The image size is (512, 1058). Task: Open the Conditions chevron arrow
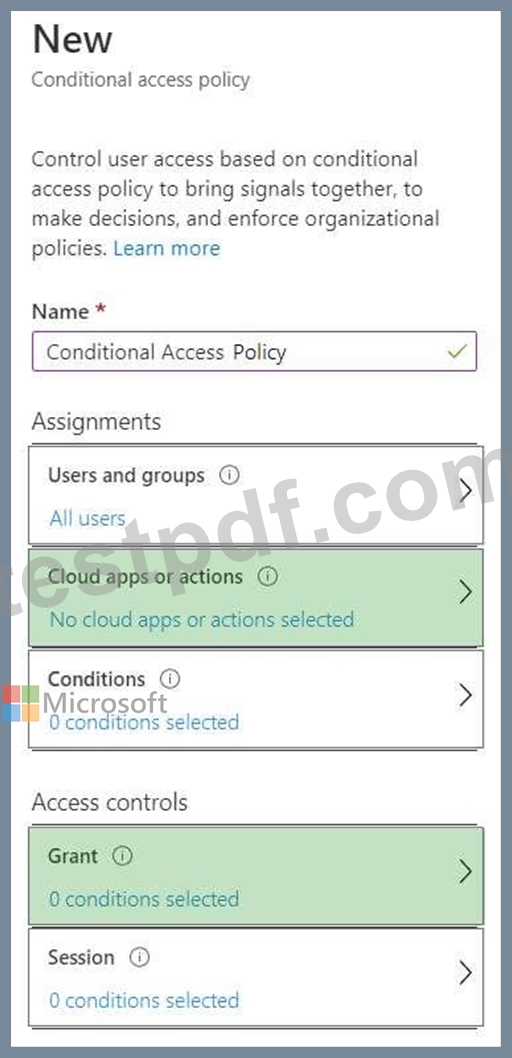[465, 695]
